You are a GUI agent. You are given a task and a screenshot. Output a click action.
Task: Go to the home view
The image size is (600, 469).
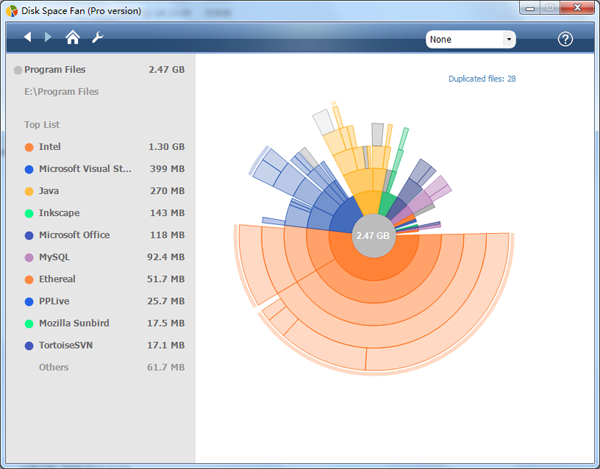[72, 38]
